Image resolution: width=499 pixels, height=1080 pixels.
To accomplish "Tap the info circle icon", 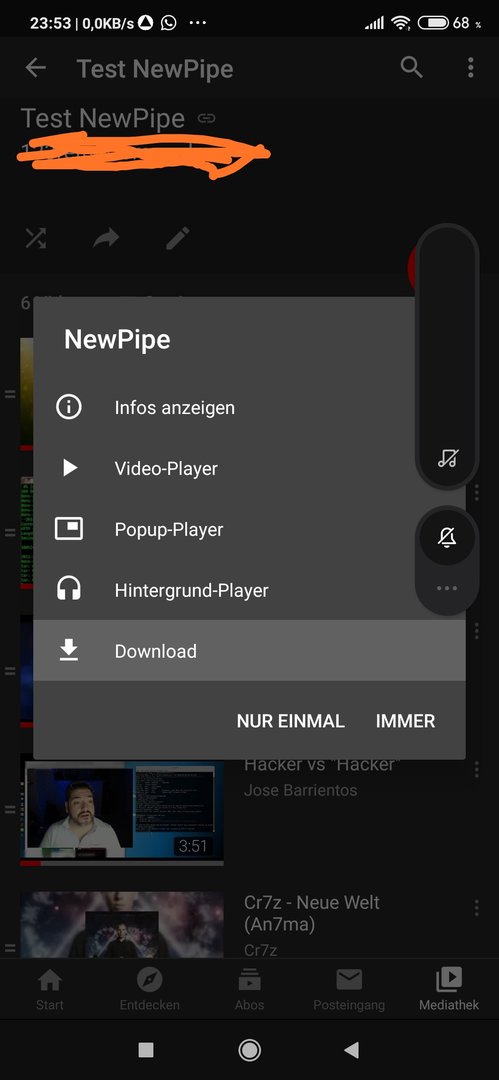I will [68, 408].
